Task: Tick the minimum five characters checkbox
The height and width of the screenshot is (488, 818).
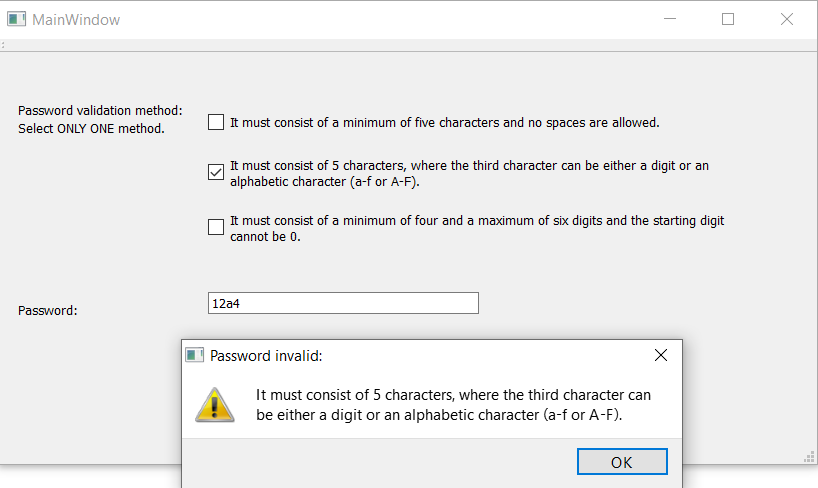Action: (x=215, y=122)
